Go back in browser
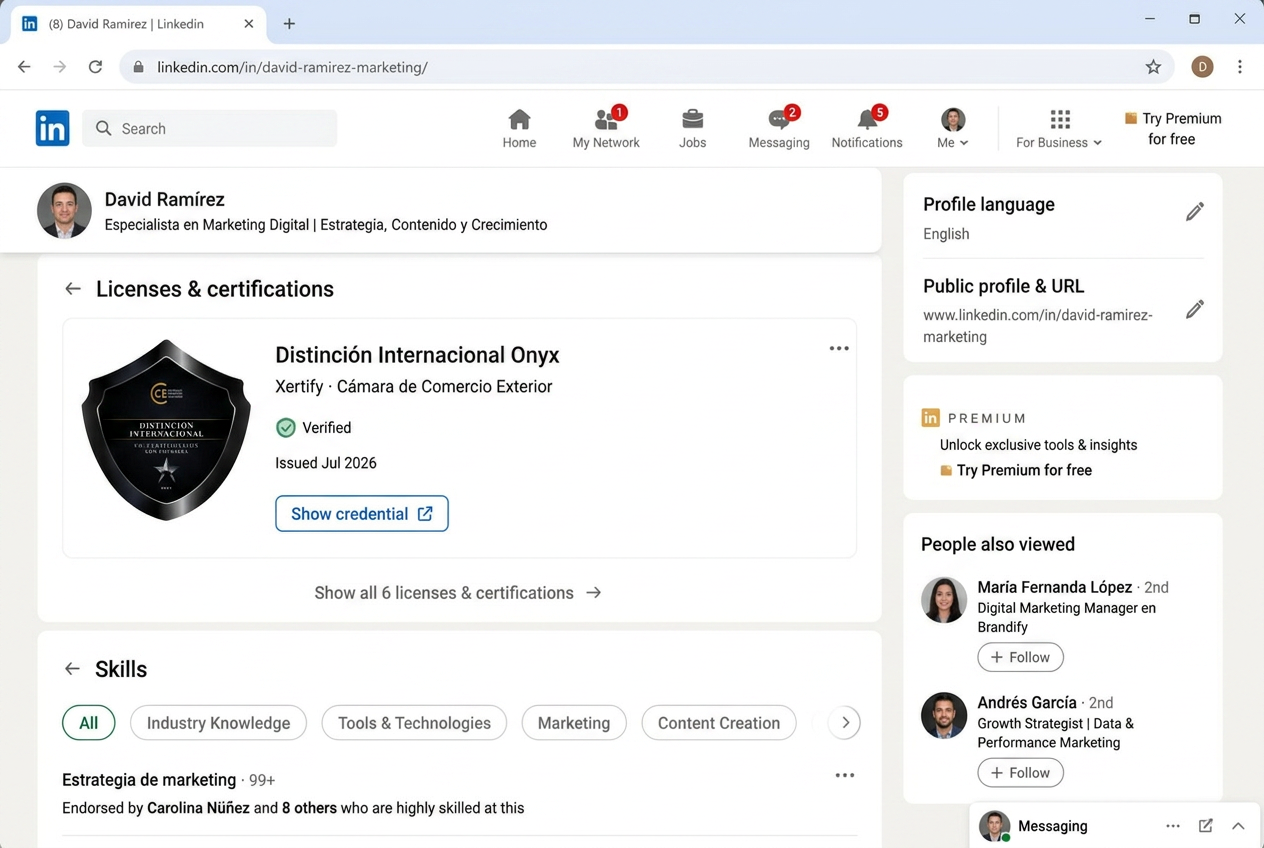Image resolution: width=1264 pixels, height=848 pixels. click(24, 67)
